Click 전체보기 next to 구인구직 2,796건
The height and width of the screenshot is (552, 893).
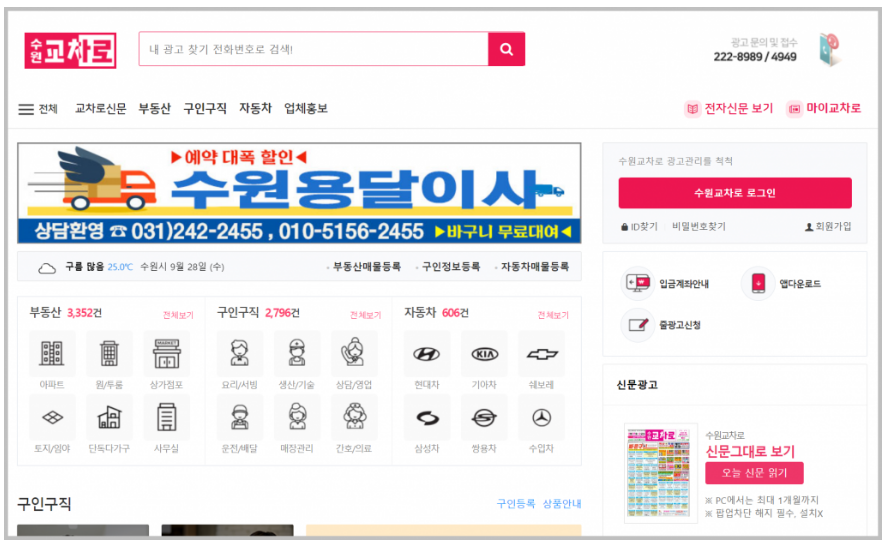[365, 315]
